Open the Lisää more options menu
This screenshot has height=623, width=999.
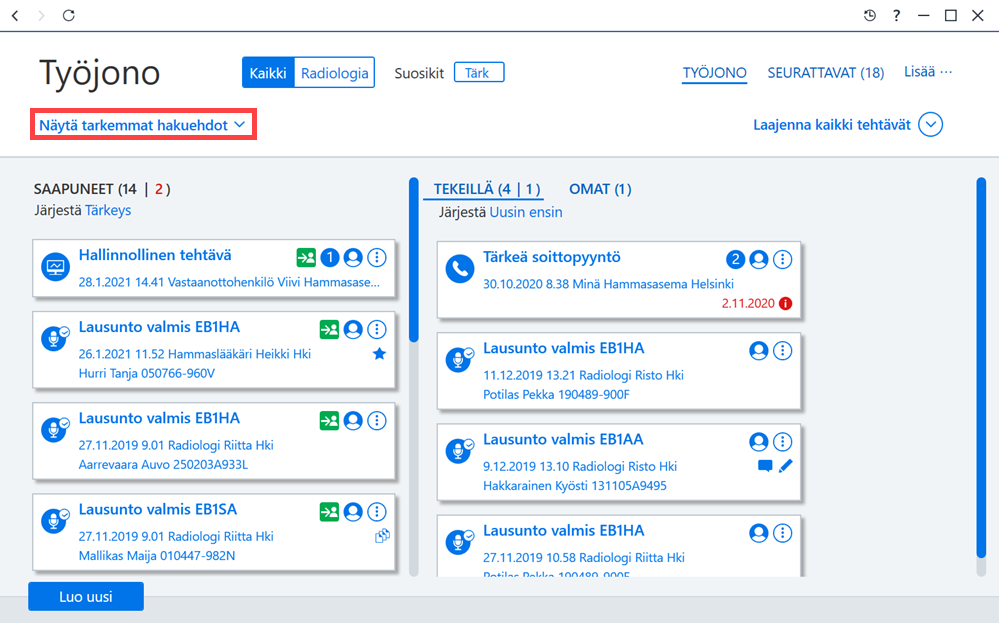(x=928, y=72)
